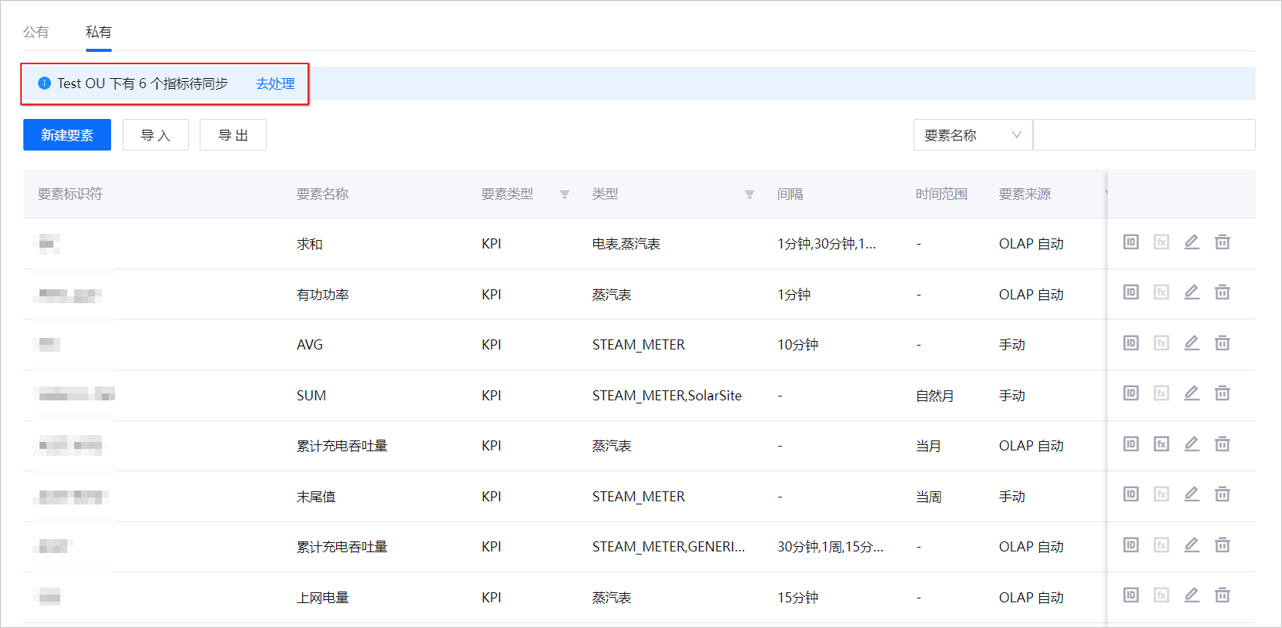Click the blue info icon in sync banner

pos(44,84)
